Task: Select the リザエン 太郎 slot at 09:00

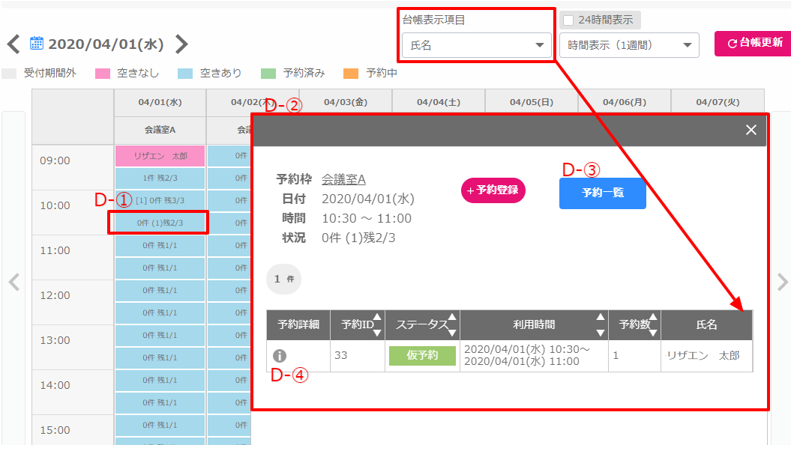Action: point(160,156)
